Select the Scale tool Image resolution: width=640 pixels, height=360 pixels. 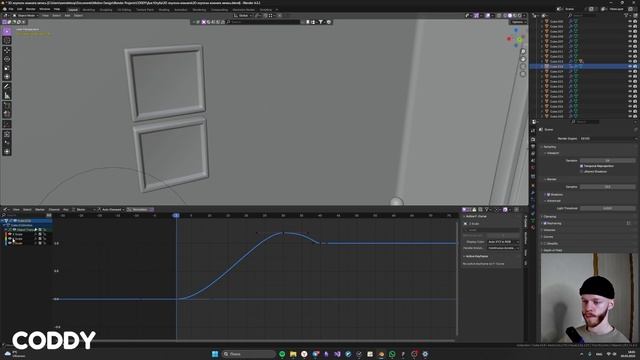(7, 68)
